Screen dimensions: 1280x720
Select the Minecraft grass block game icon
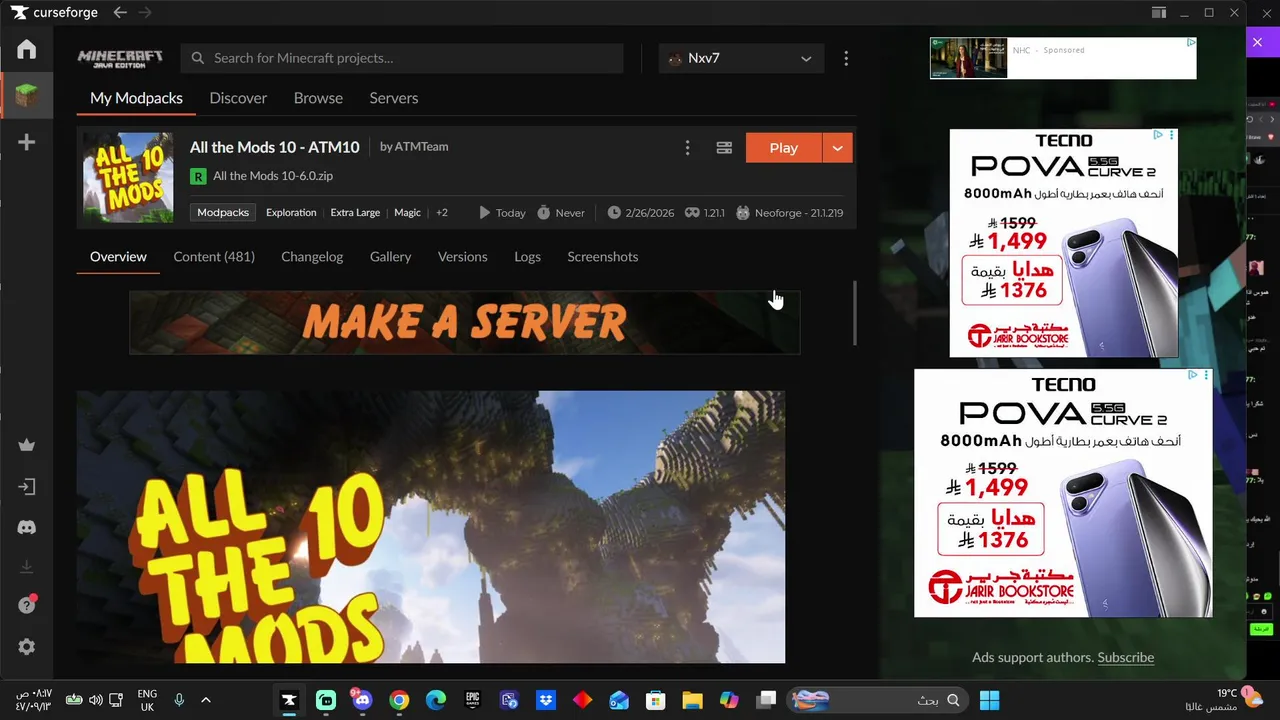pyautogui.click(x=27, y=96)
